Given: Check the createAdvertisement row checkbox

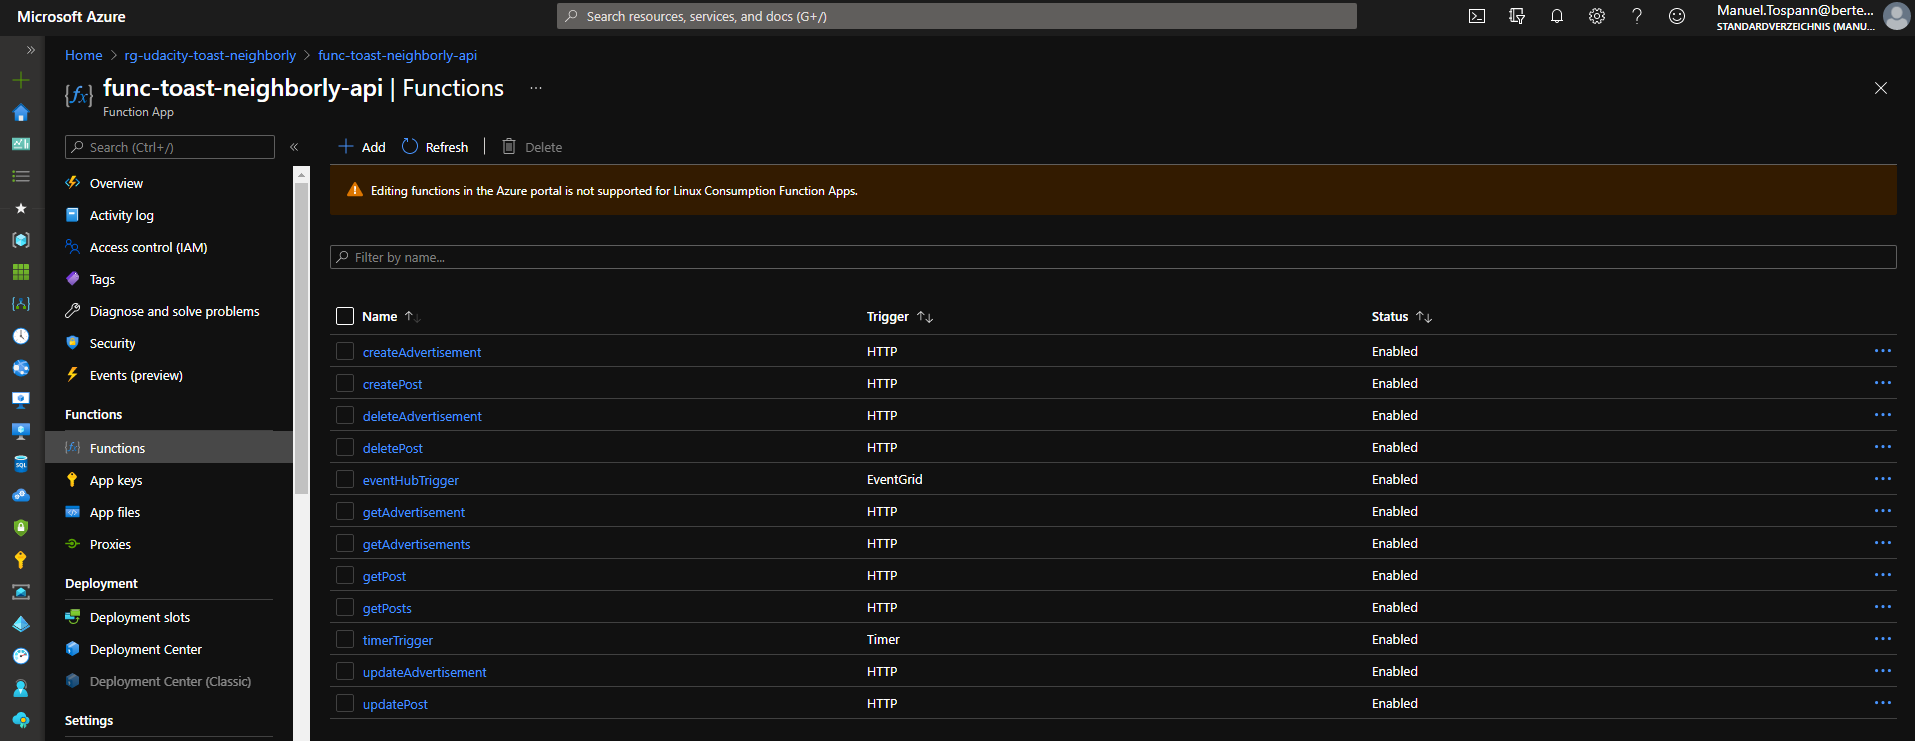Looking at the screenshot, I should pos(345,351).
